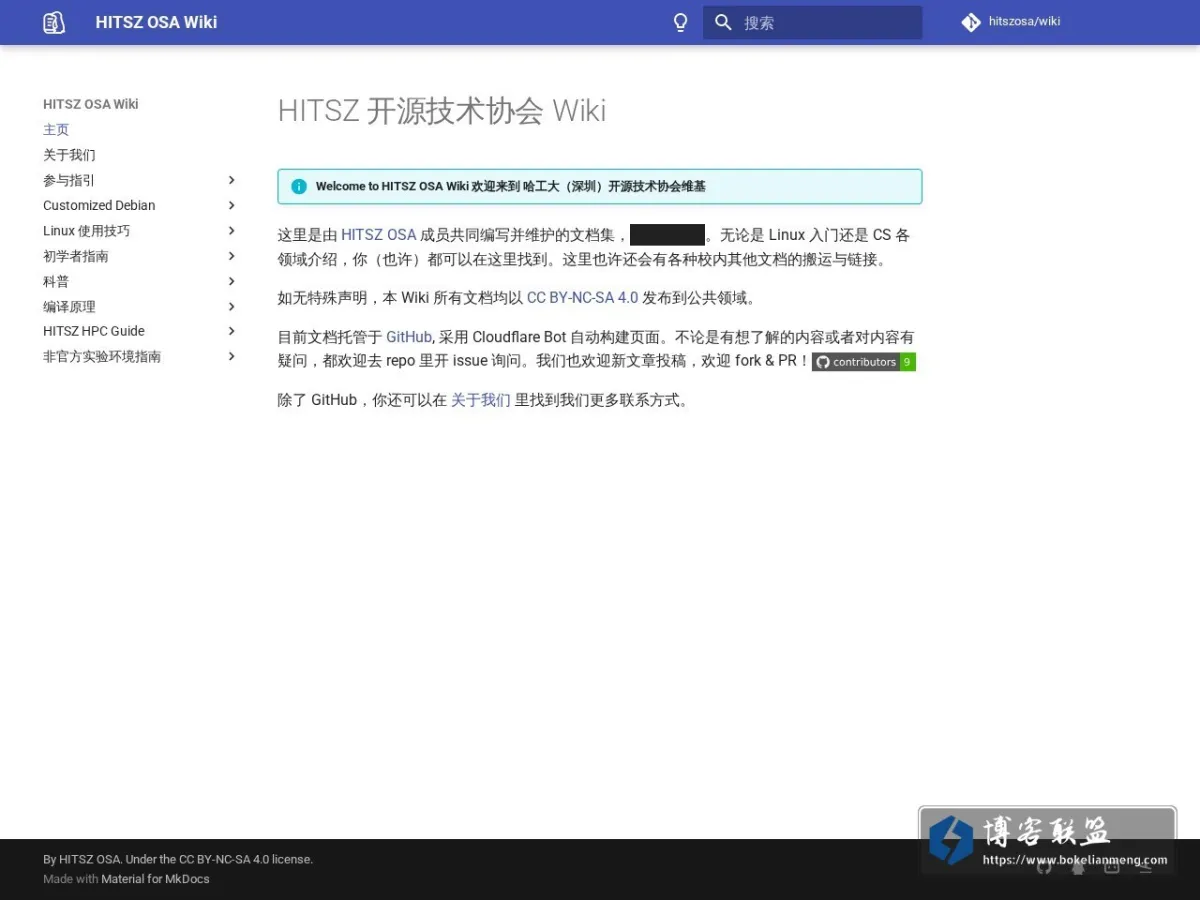
Task: Expand the 初学者指南 chevron
Action: click(231, 256)
